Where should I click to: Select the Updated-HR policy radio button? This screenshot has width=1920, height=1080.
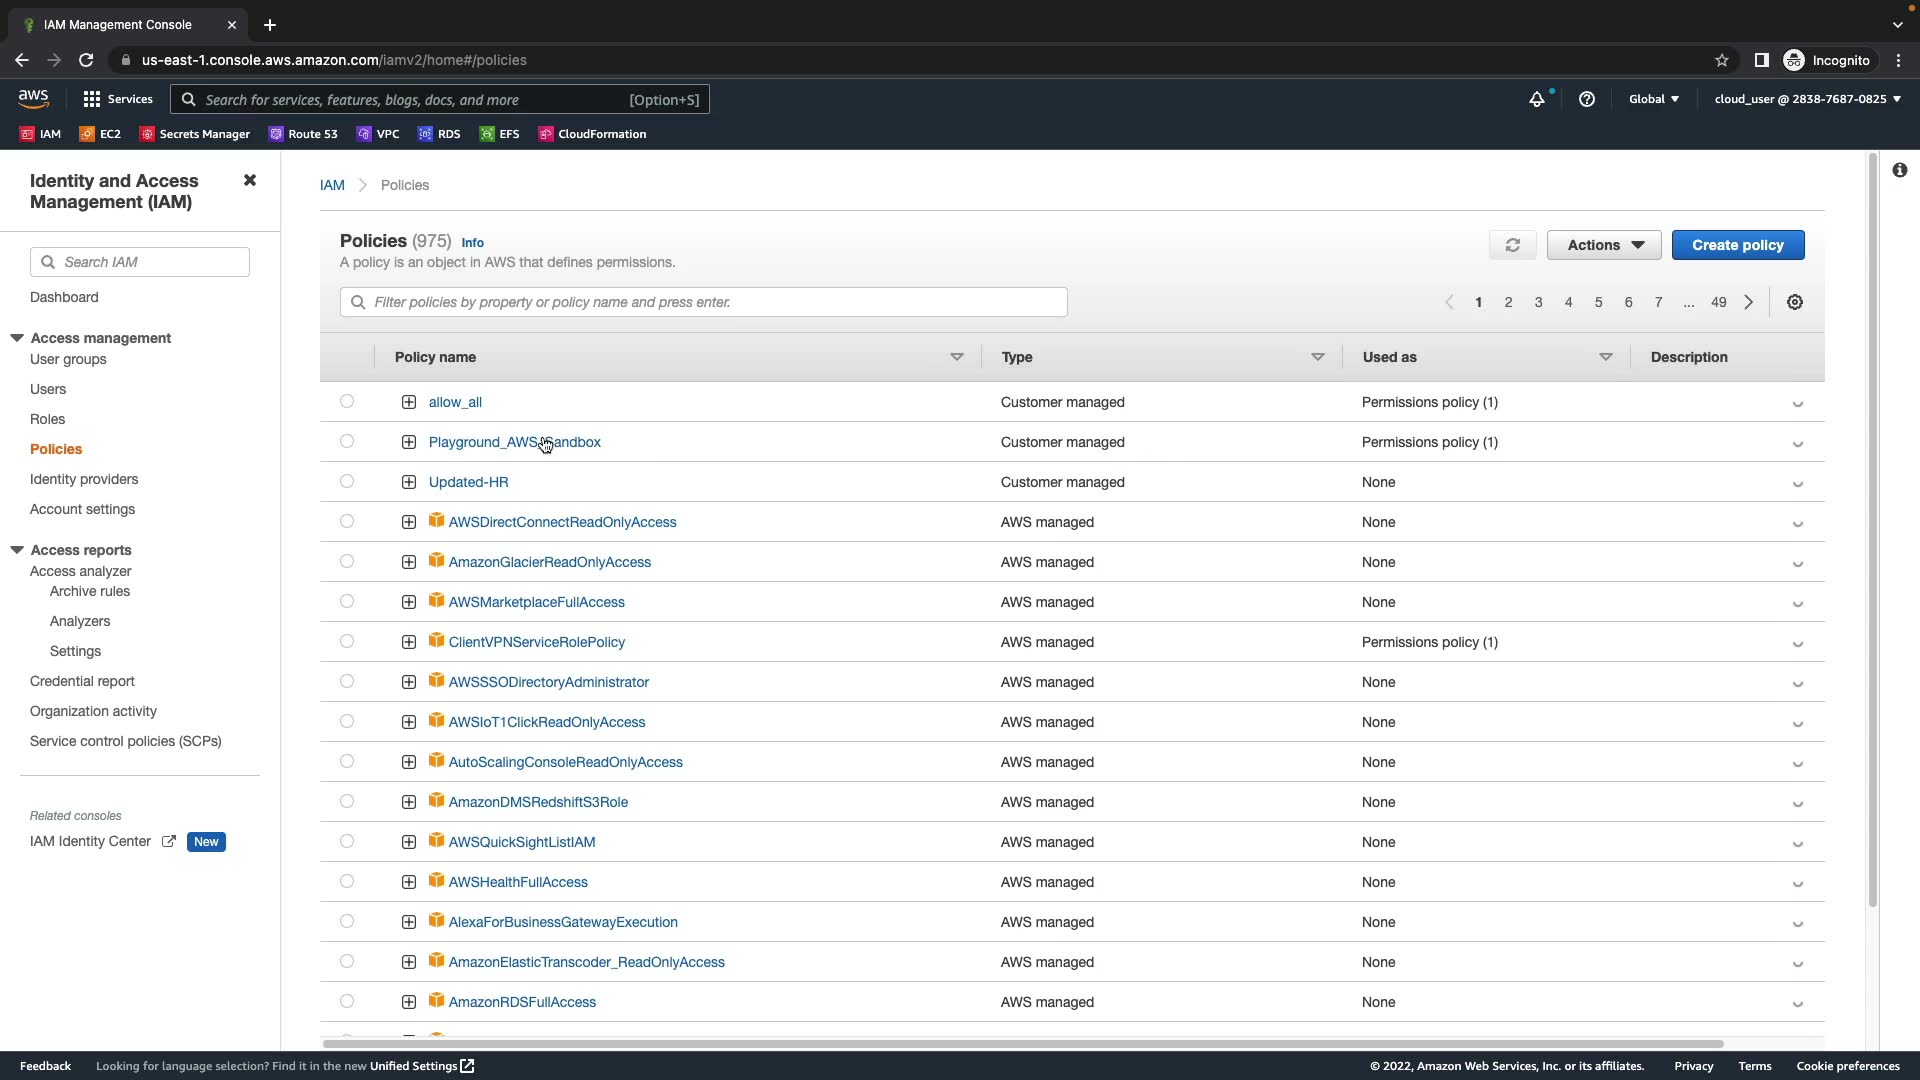[x=347, y=481]
